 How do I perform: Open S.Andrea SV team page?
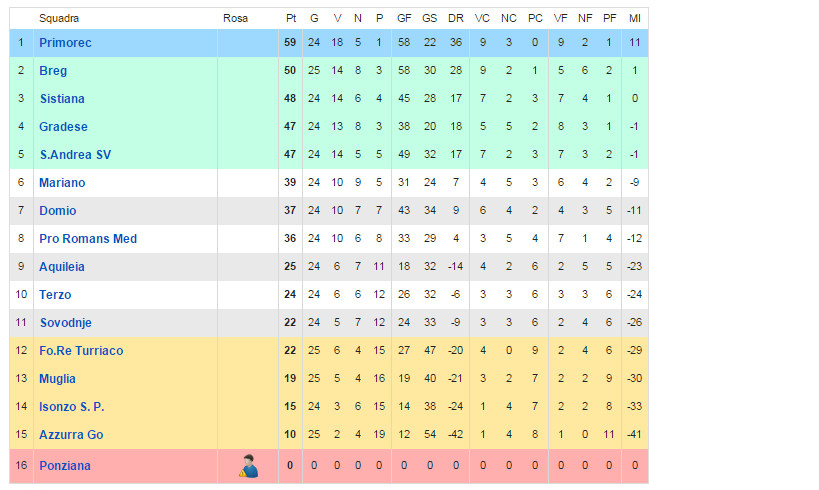pos(75,155)
